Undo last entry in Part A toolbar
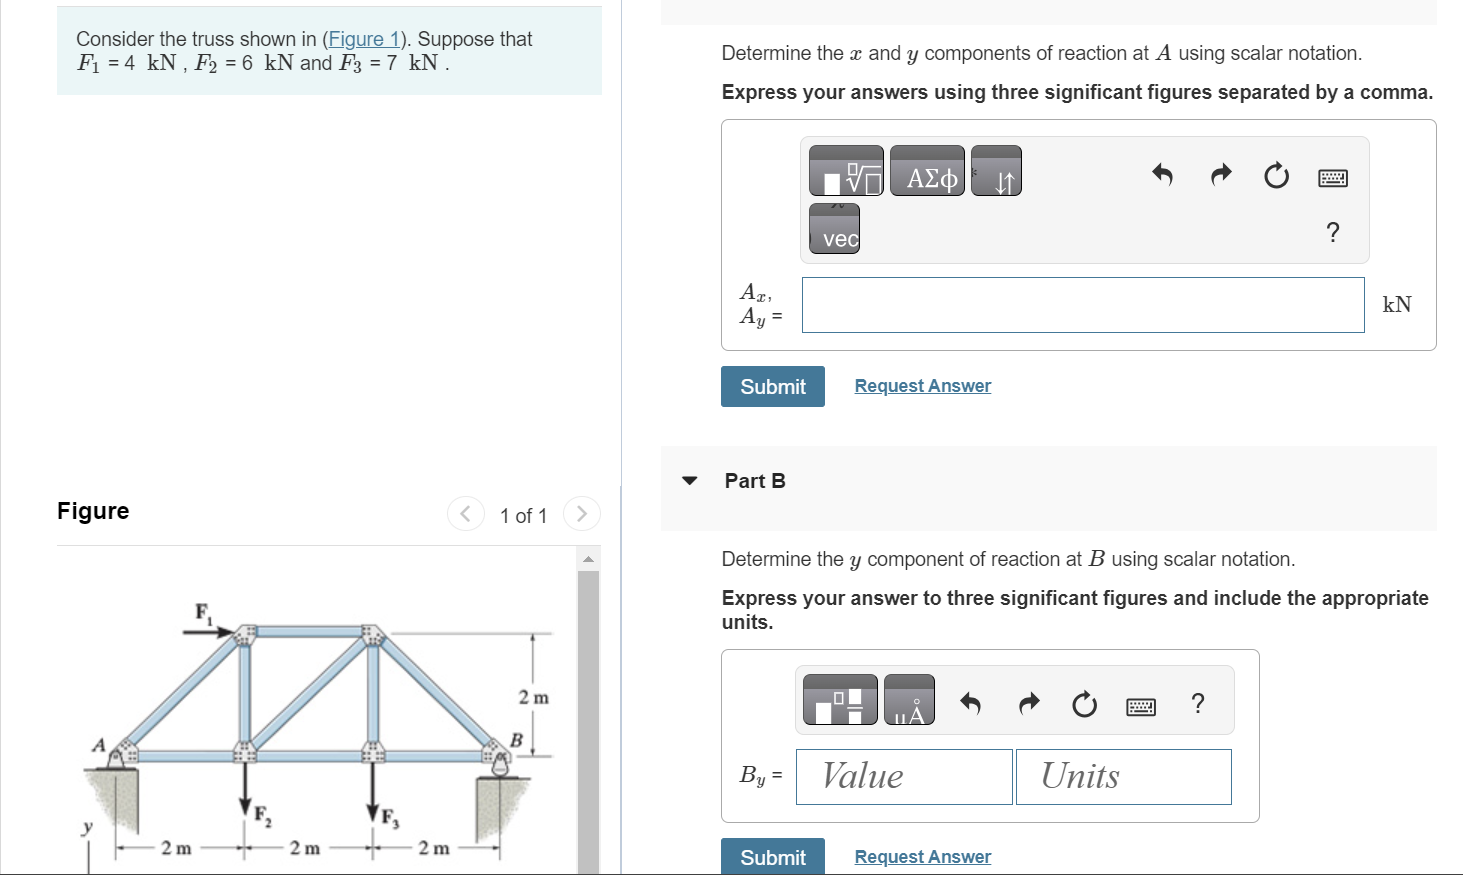Image resolution: width=1463 pixels, height=875 pixels. [x=1162, y=175]
